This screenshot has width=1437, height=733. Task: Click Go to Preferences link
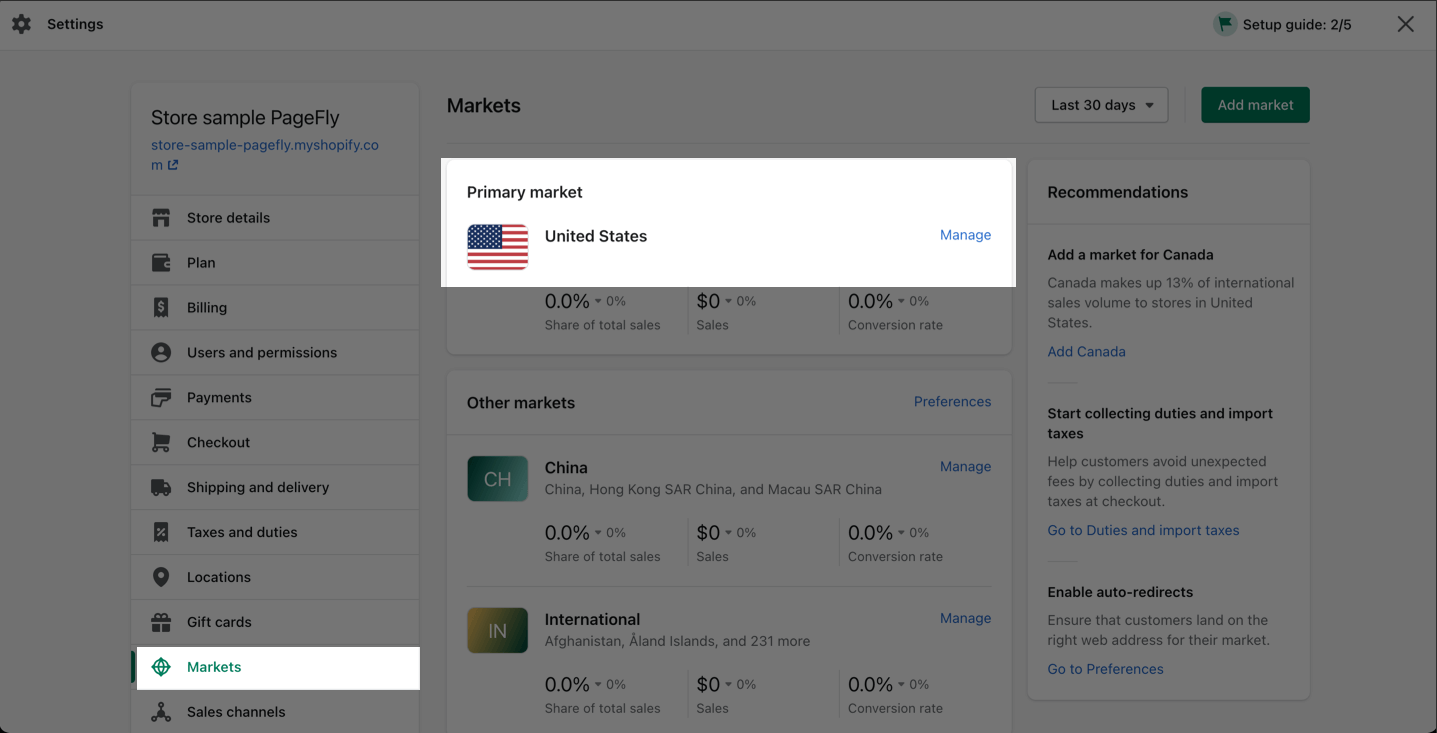tap(1105, 669)
